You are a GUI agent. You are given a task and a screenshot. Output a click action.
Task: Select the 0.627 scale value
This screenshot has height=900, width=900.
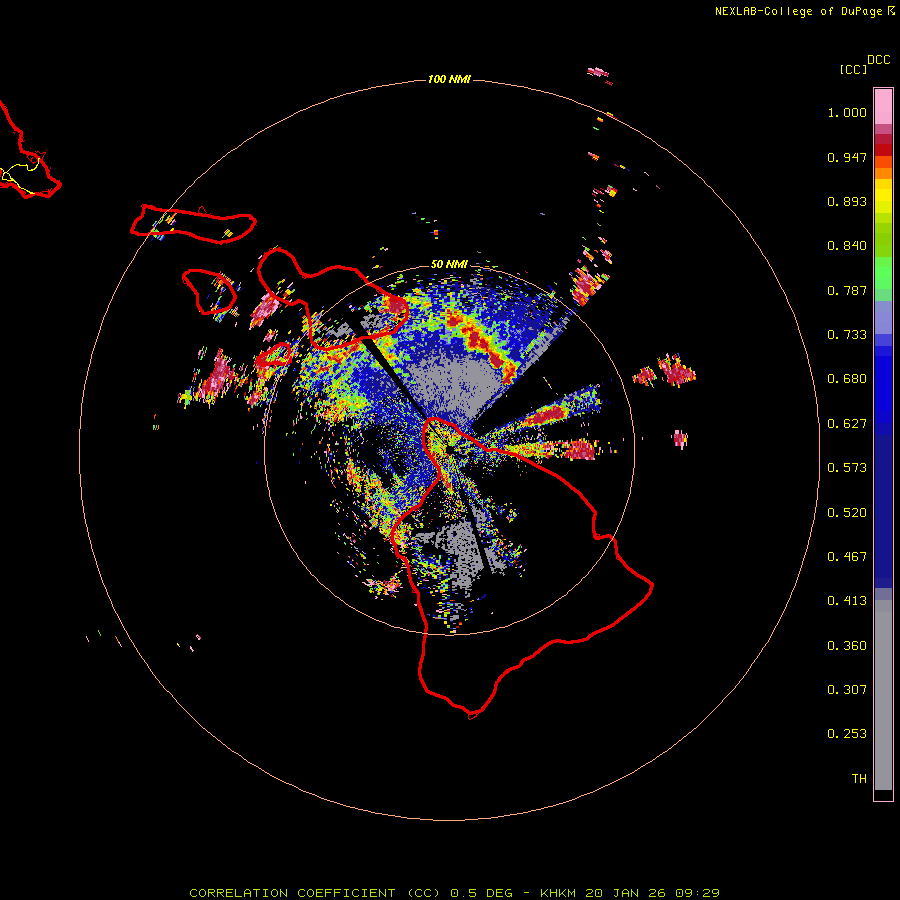point(847,424)
